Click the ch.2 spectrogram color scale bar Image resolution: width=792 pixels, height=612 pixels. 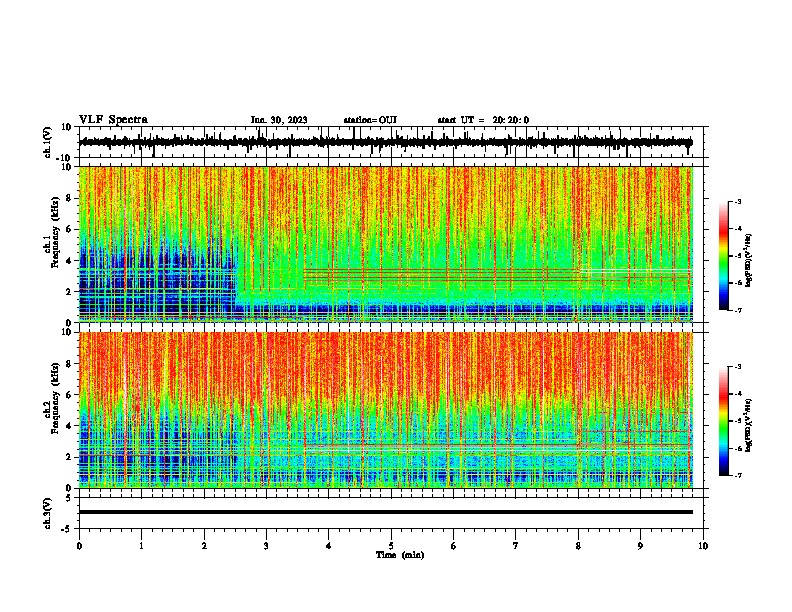724,421
